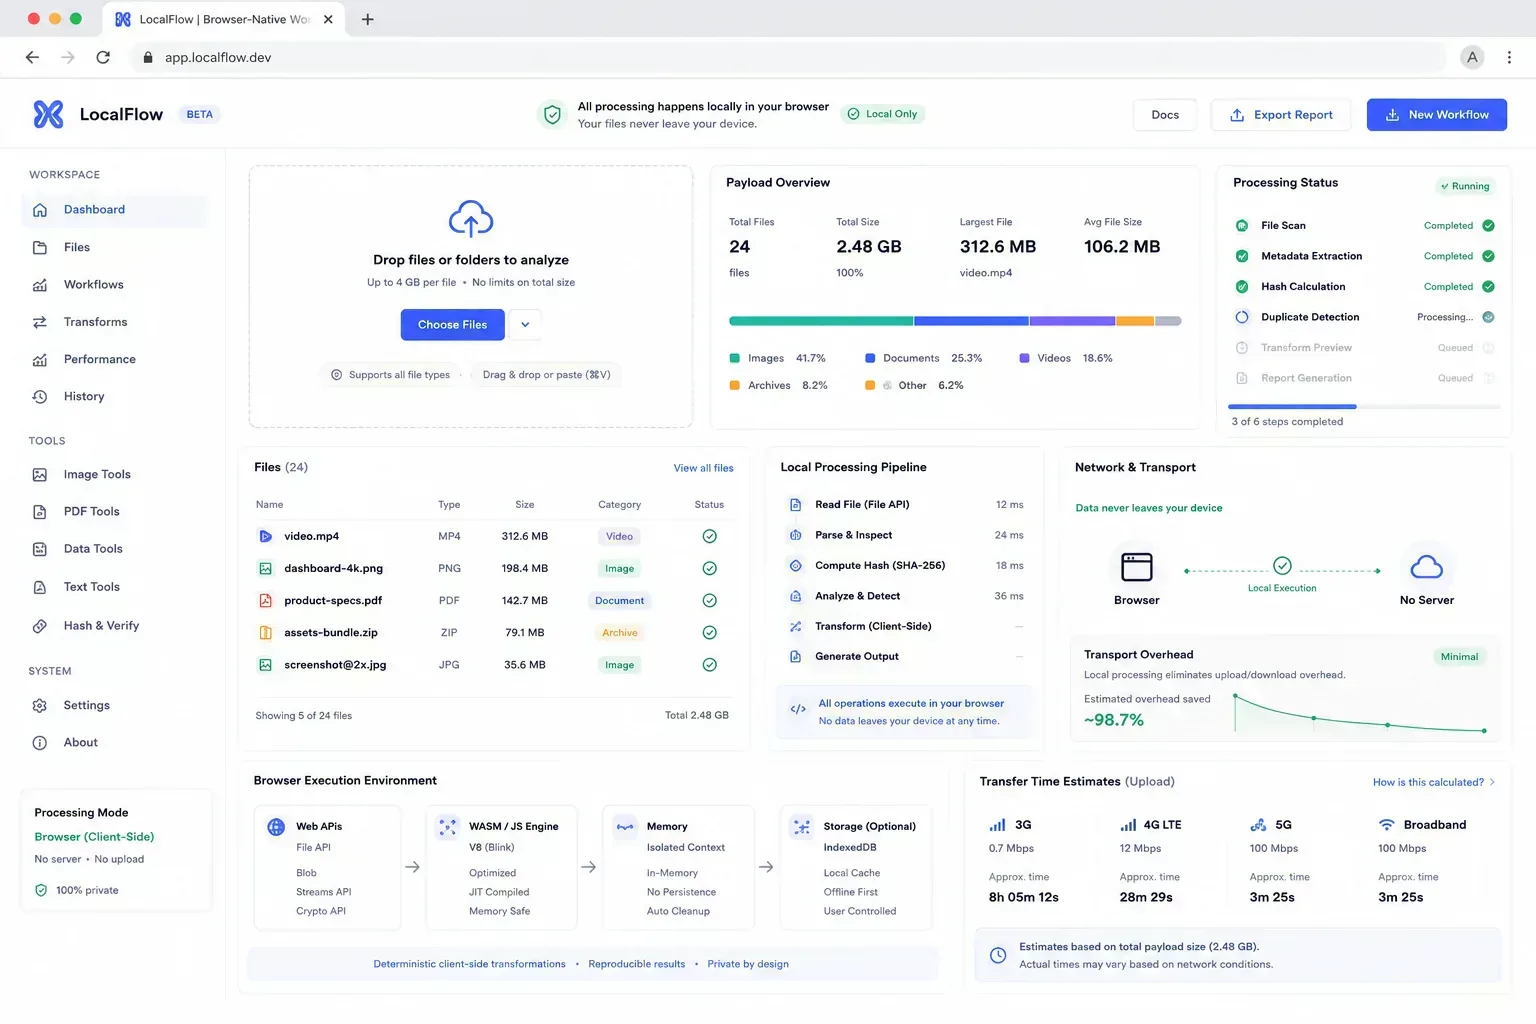Click the product-specs.pdf status checkmark
This screenshot has width=1536, height=1024.
[x=709, y=600]
